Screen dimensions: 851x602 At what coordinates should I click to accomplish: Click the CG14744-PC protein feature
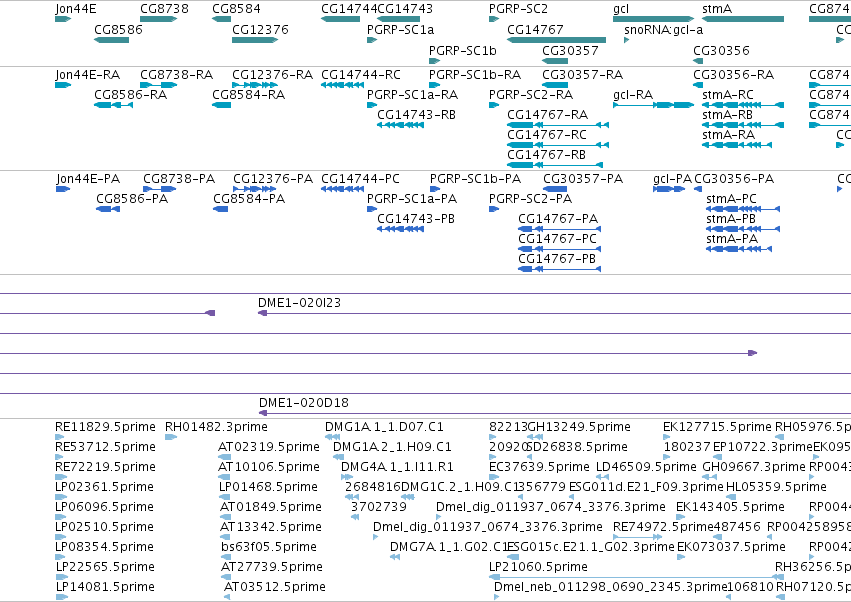click(342, 189)
